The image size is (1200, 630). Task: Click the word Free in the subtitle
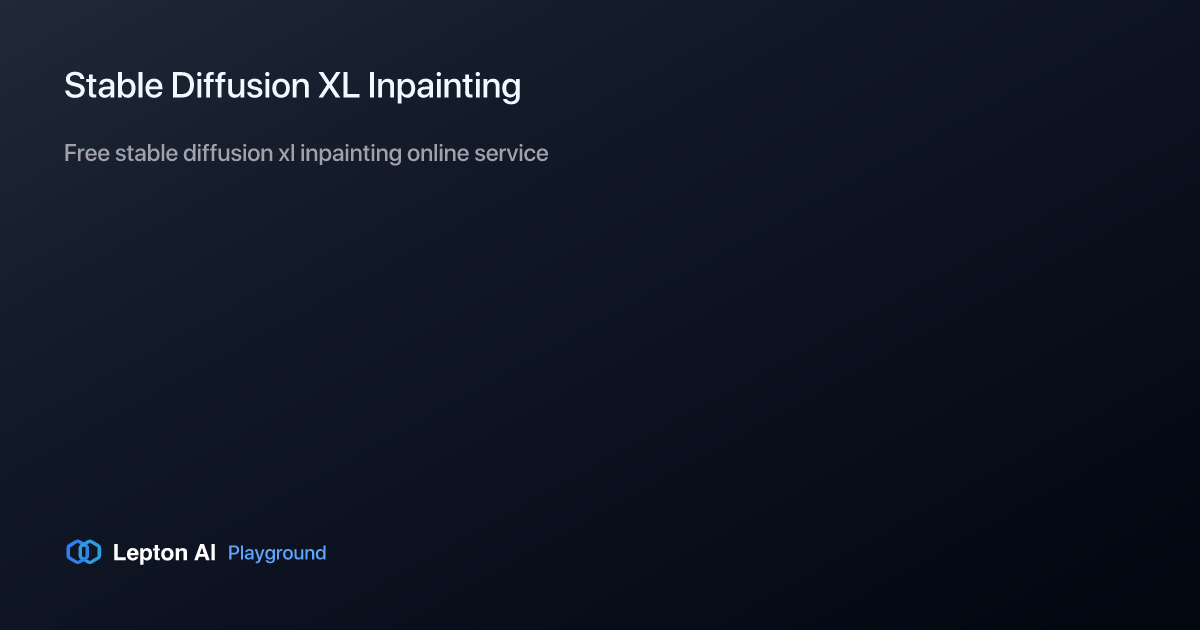point(86,153)
